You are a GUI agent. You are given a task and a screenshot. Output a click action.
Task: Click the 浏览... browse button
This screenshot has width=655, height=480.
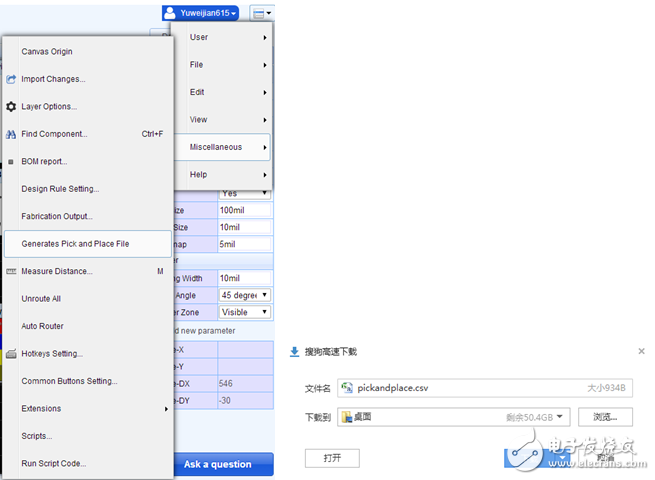(x=606, y=417)
